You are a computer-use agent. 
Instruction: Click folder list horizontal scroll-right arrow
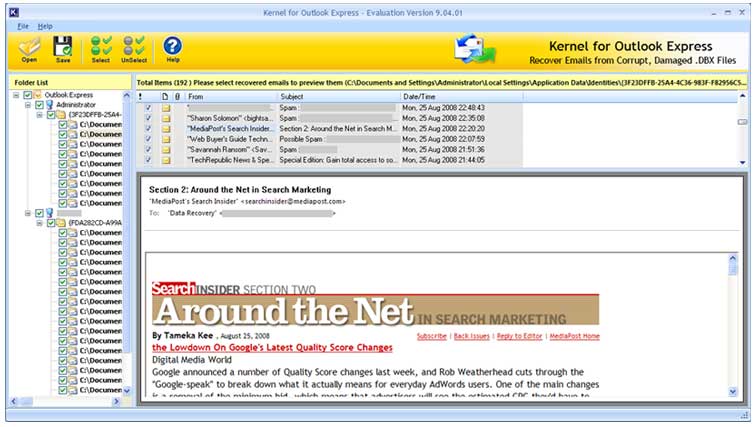coord(116,401)
